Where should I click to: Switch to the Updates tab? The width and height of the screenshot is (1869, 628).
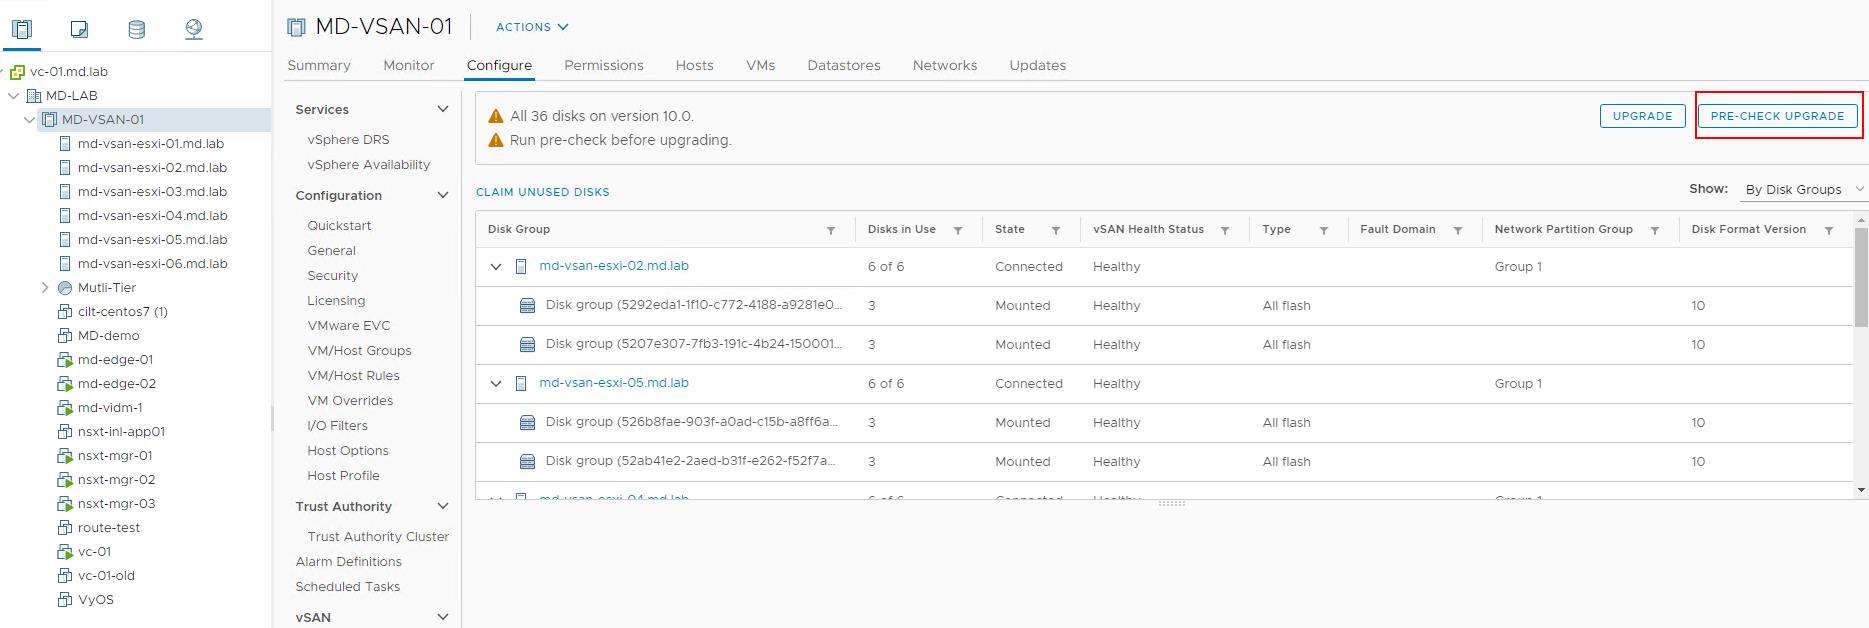pos(1038,65)
